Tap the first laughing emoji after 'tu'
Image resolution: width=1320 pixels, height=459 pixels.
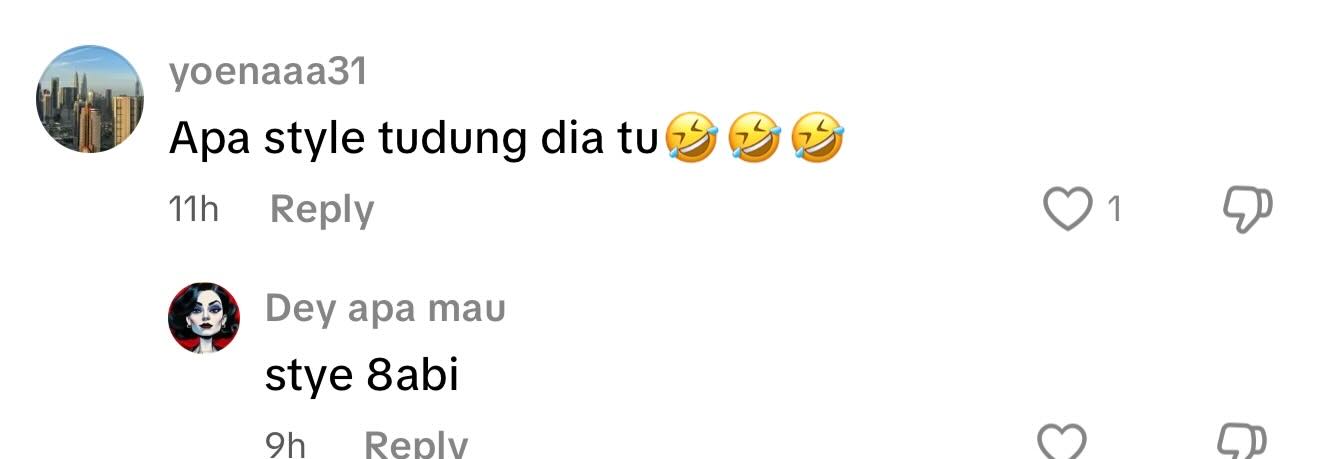point(691,138)
